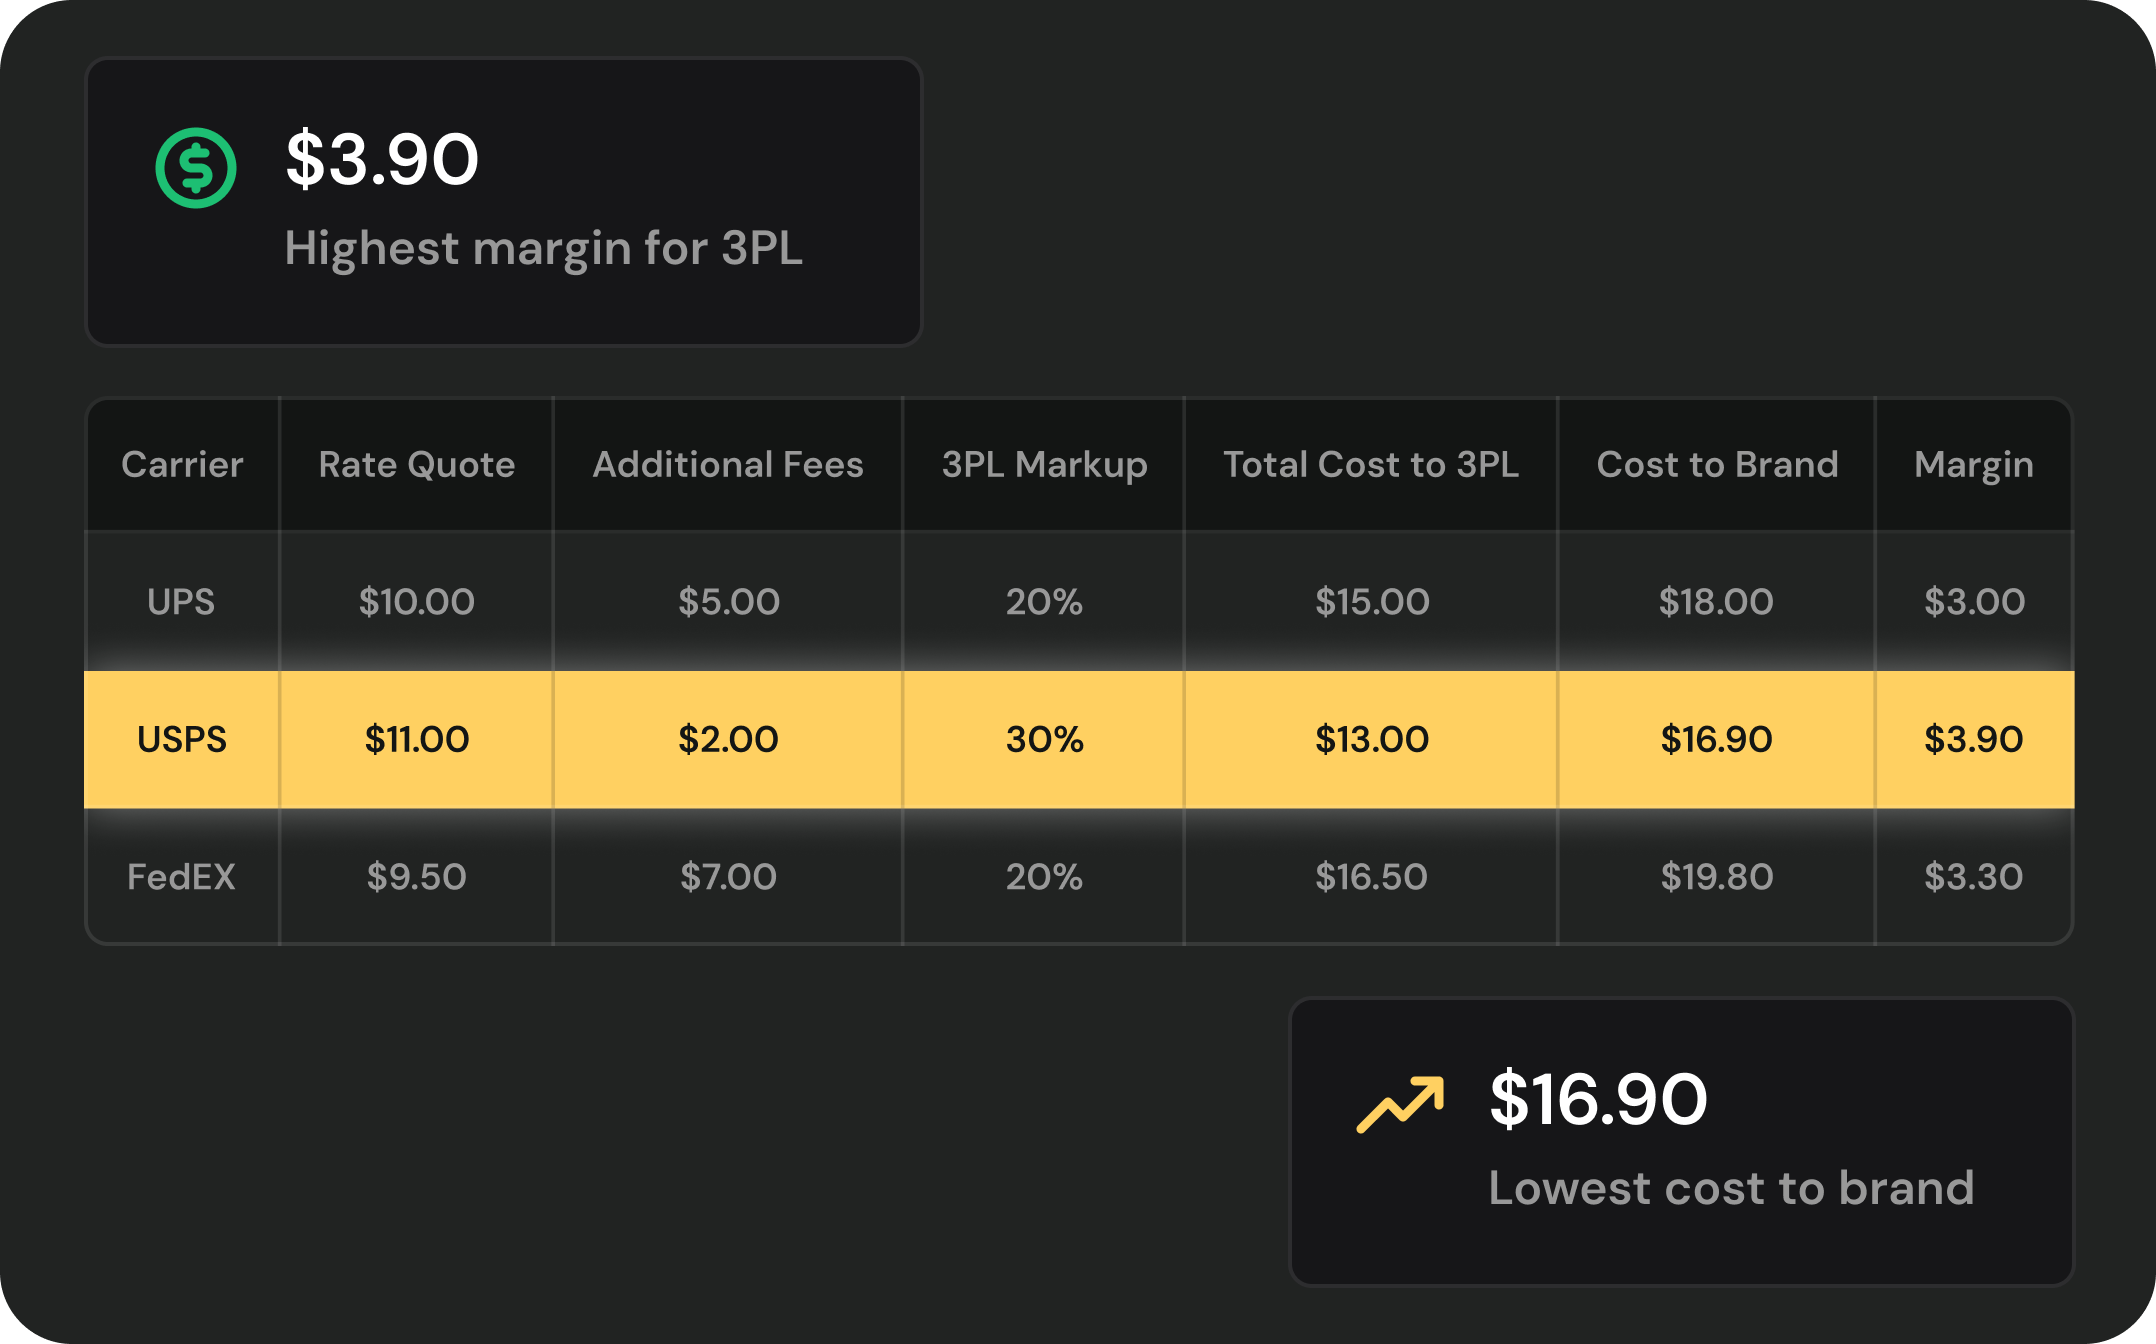Click the green dollar sign icon
This screenshot has width=2156, height=1344.
196,168
